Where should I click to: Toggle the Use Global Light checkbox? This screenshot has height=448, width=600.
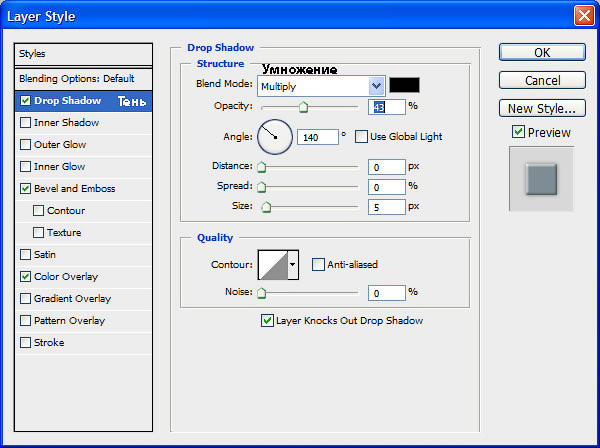click(361, 137)
